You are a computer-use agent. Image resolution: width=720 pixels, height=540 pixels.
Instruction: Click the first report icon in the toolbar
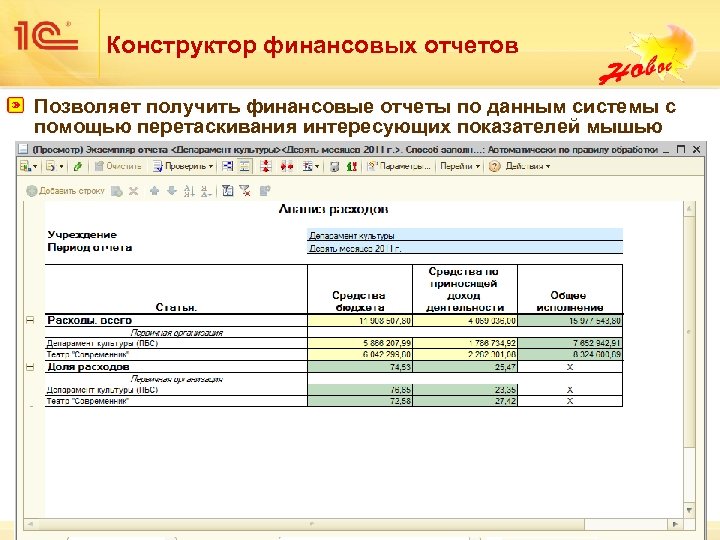pos(25,166)
